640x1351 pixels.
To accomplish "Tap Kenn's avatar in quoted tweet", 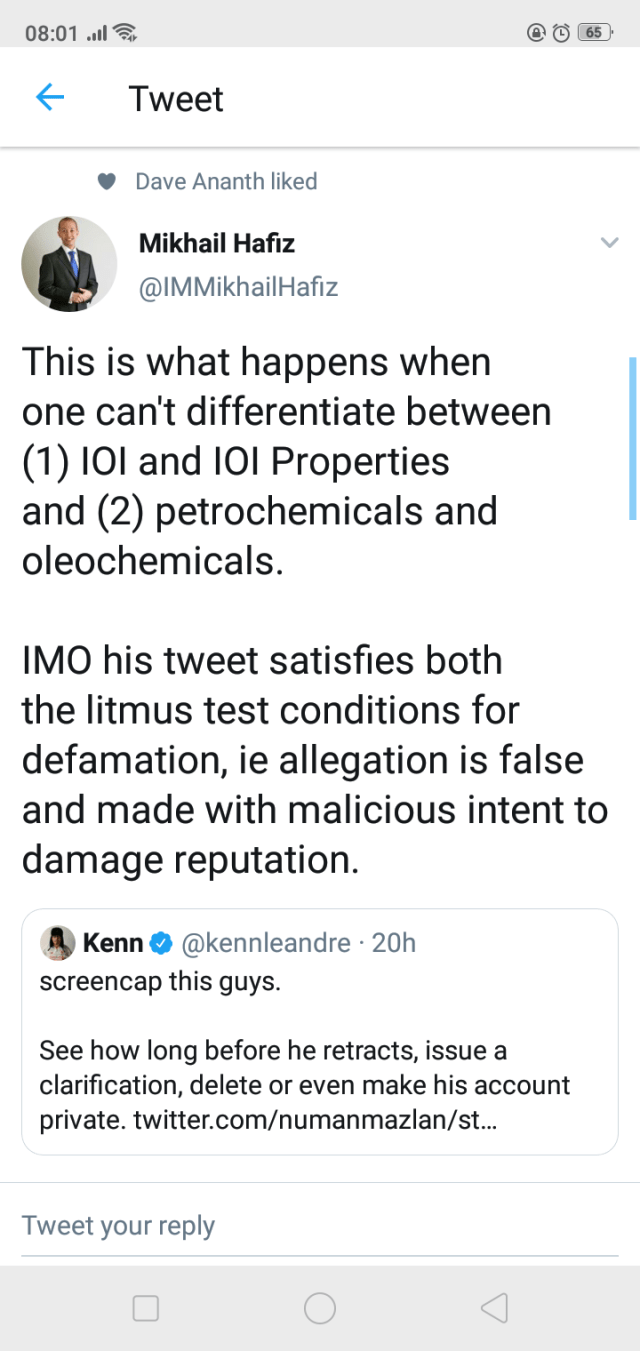I will pyautogui.click(x=57, y=943).
